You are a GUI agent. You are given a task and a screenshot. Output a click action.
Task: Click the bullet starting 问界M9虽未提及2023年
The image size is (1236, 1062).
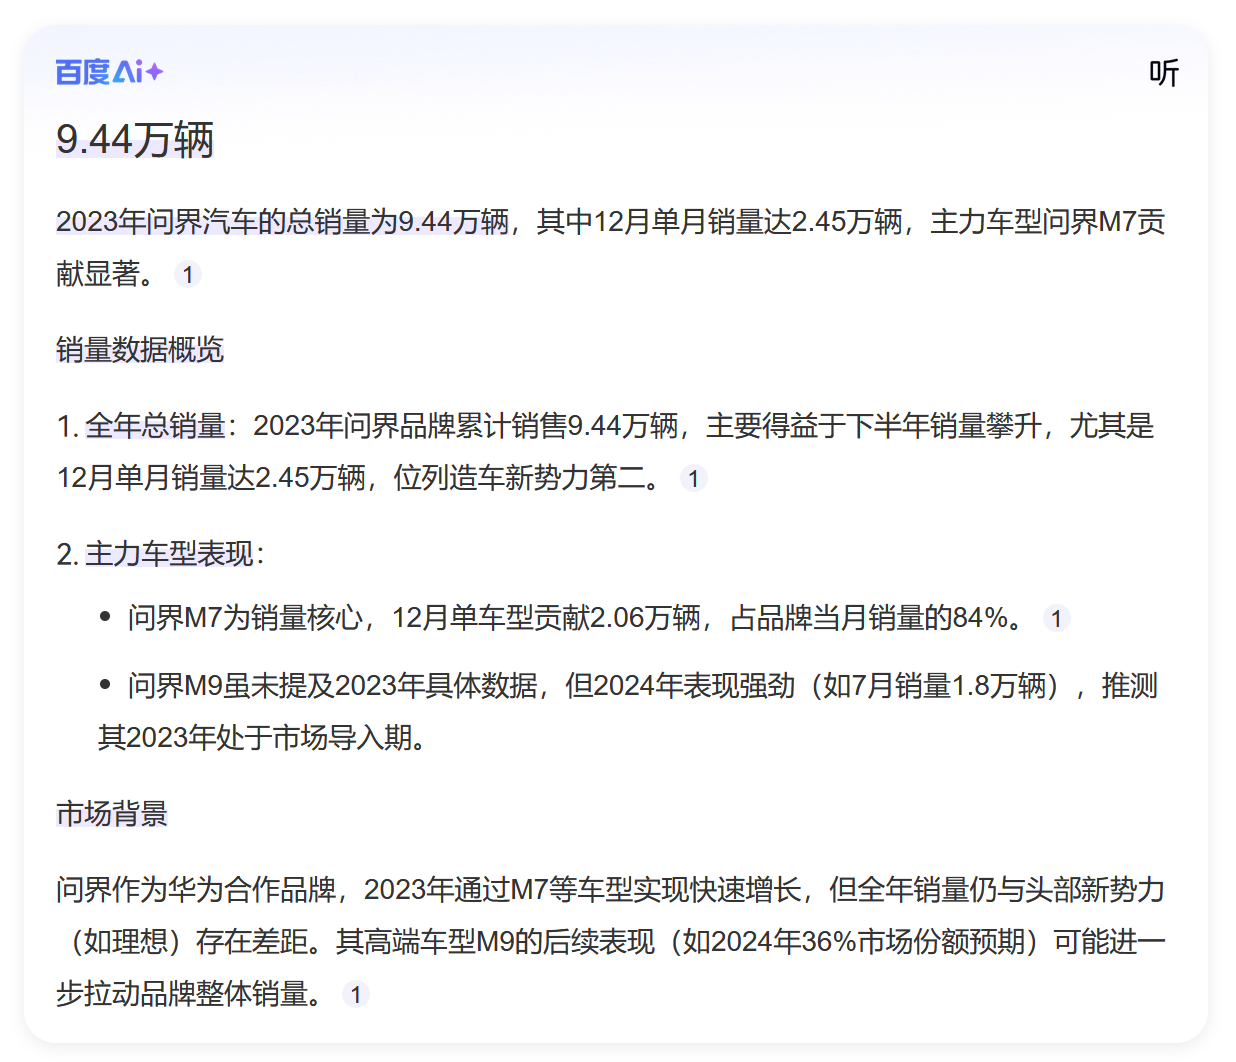628,711
